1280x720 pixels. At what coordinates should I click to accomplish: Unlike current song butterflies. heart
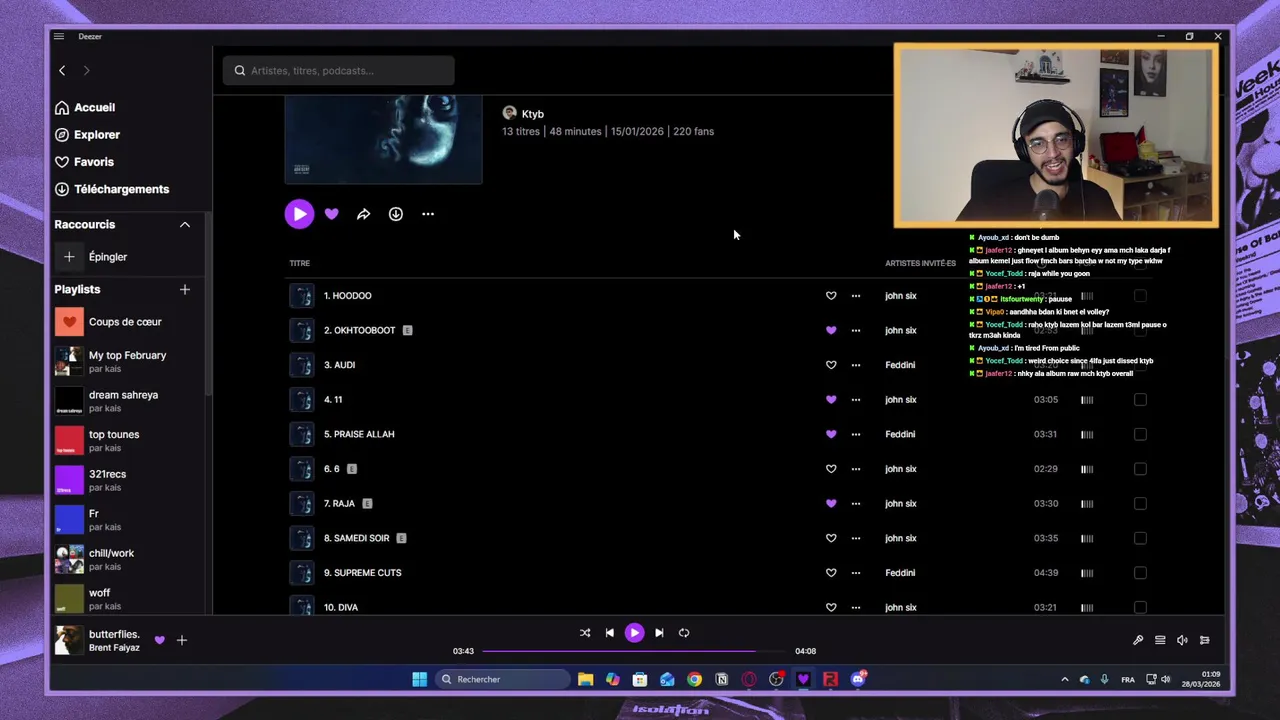[x=160, y=640]
